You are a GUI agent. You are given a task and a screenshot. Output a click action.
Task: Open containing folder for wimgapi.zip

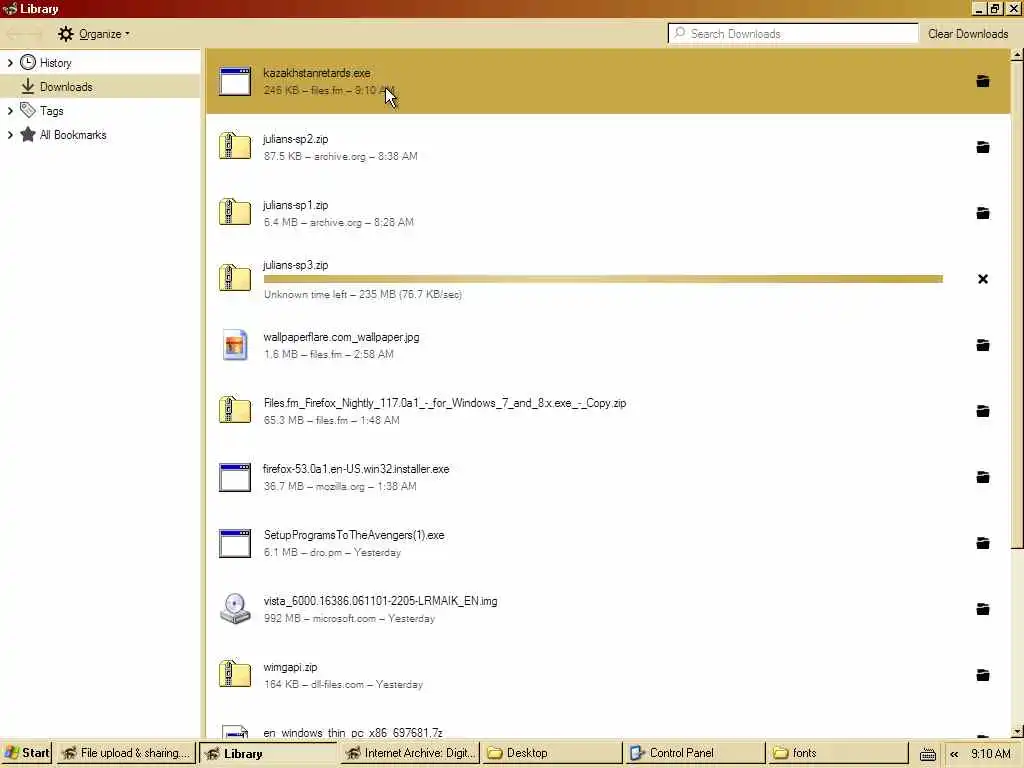(982, 675)
